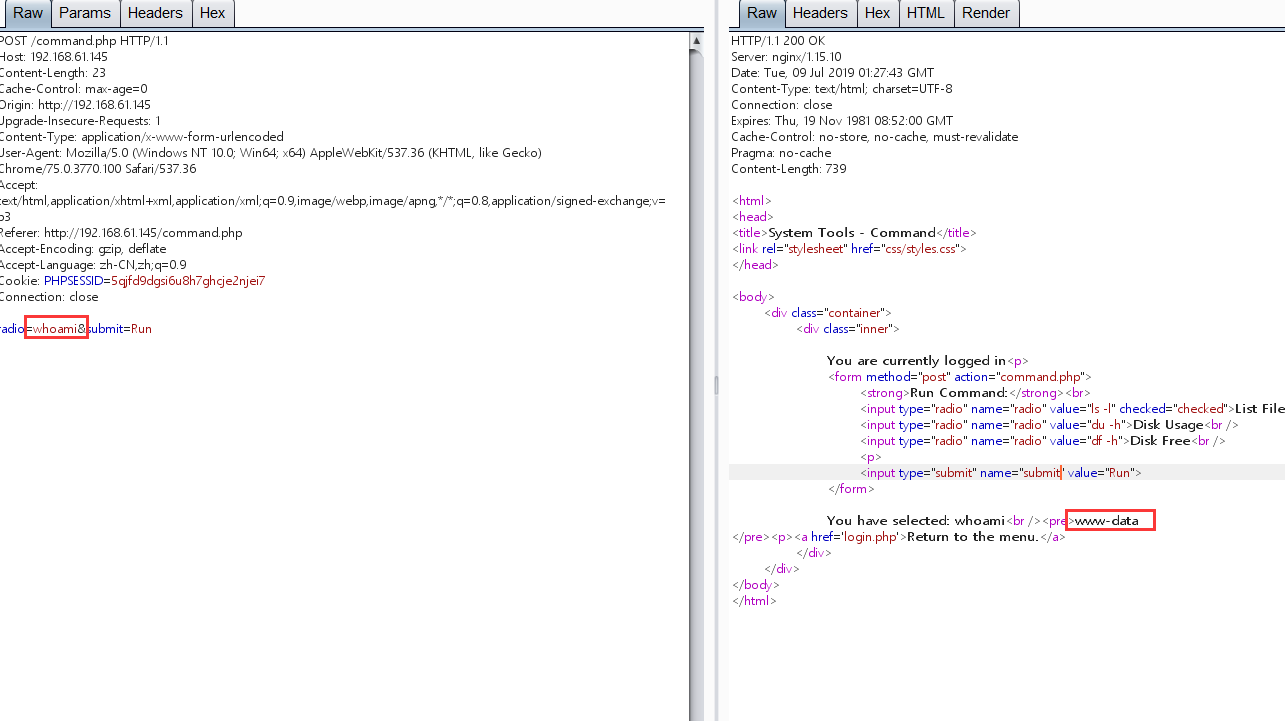
Task: Click the Disk Free radio input line
Action: point(1043,441)
